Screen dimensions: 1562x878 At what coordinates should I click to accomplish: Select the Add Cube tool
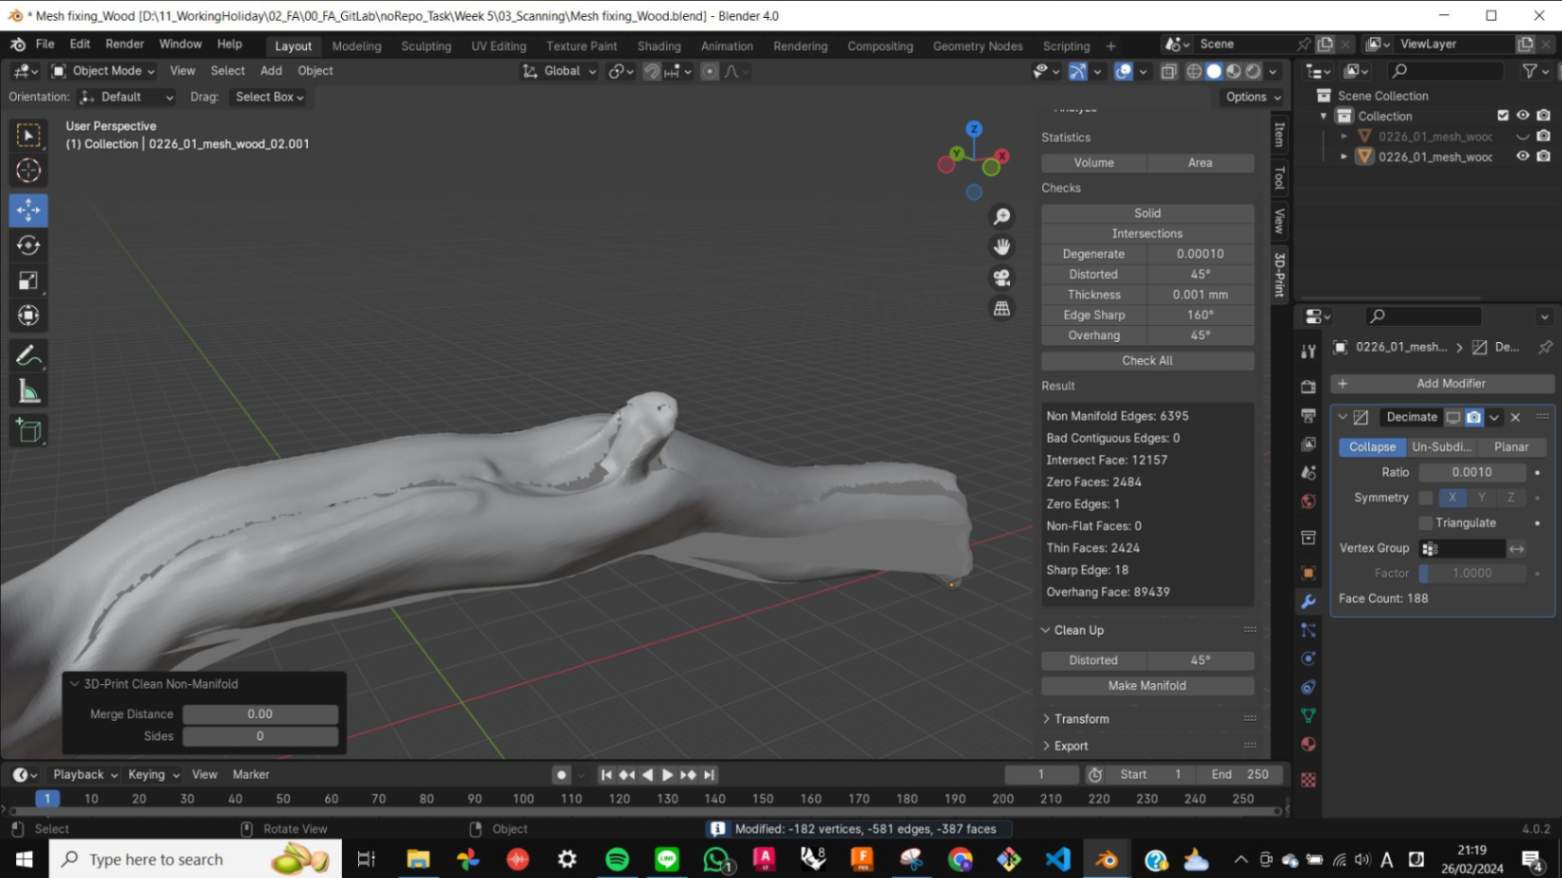pyautogui.click(x=28, y=431)
